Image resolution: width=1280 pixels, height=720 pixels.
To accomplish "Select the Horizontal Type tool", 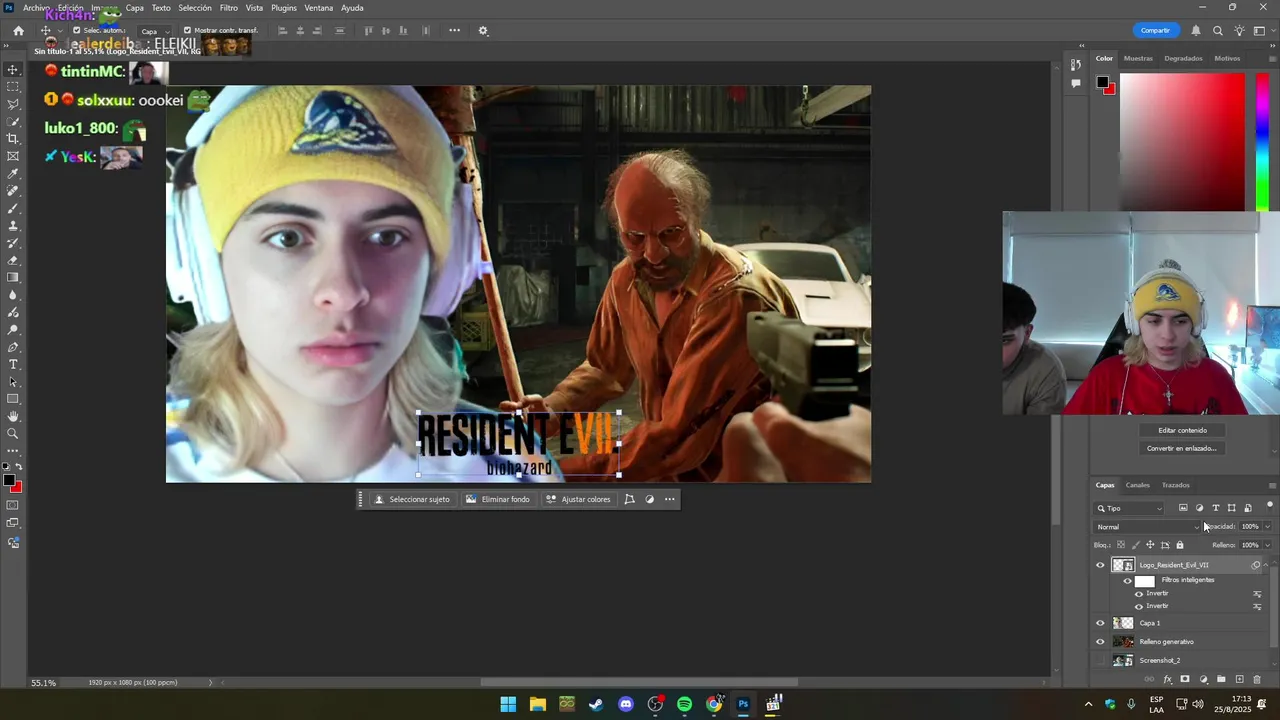I will tap(13, 364).
